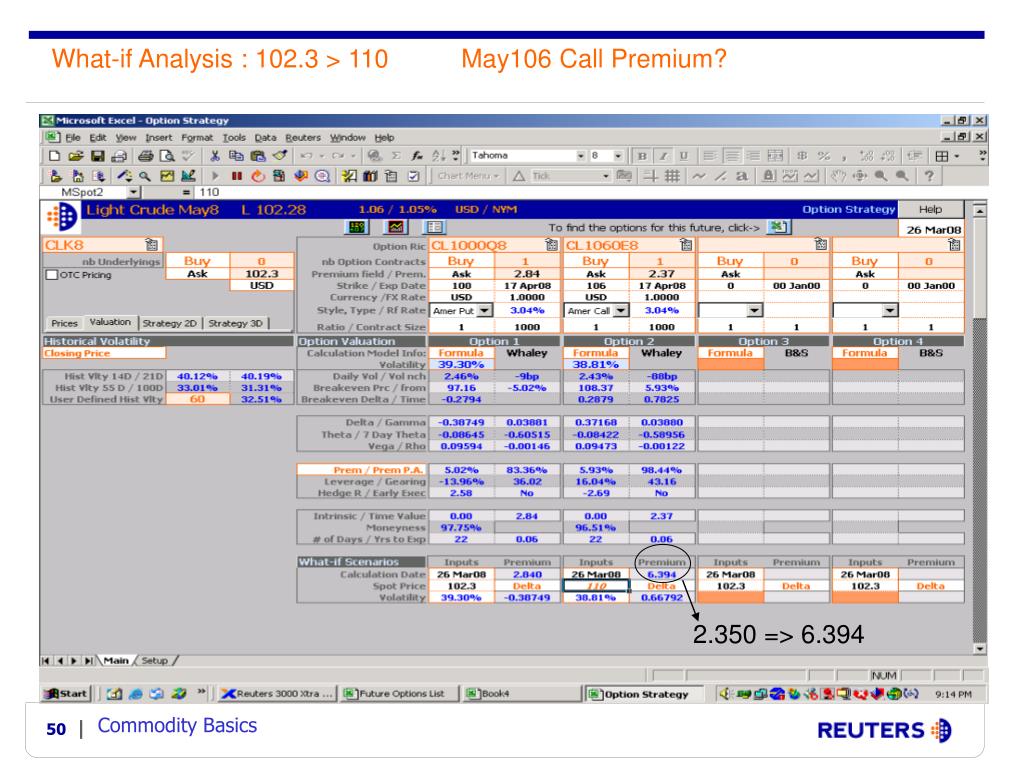Click the find options icon after 'click->'

click(777, 227)
